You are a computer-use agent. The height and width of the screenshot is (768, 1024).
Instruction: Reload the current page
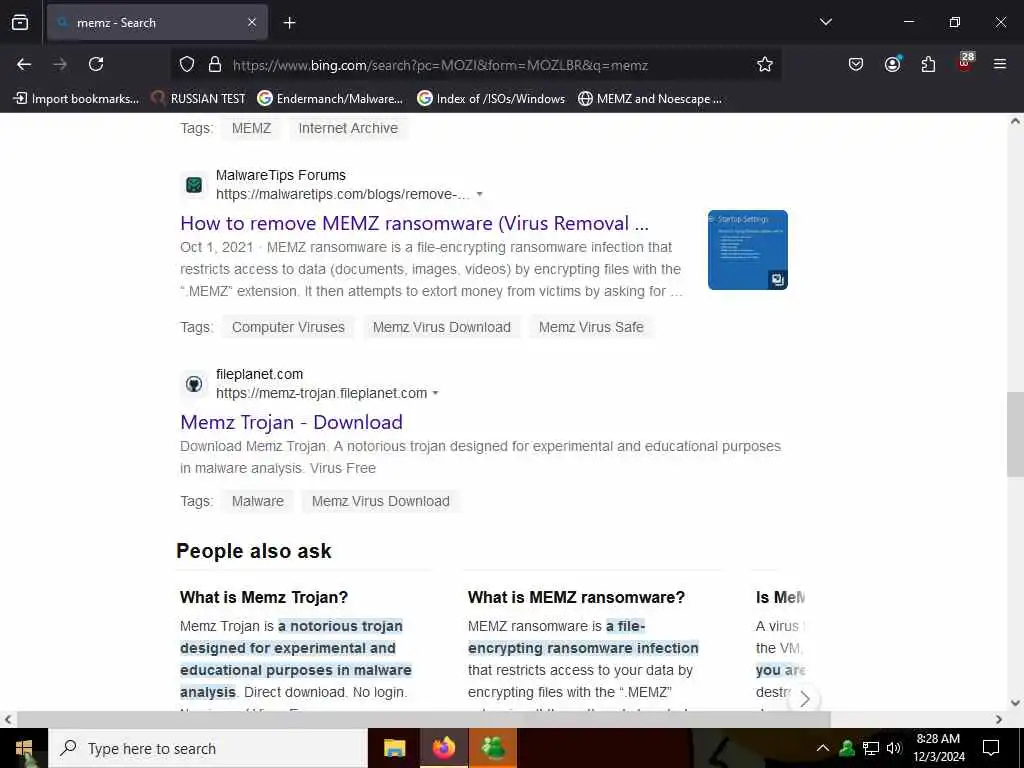point(96,64)
